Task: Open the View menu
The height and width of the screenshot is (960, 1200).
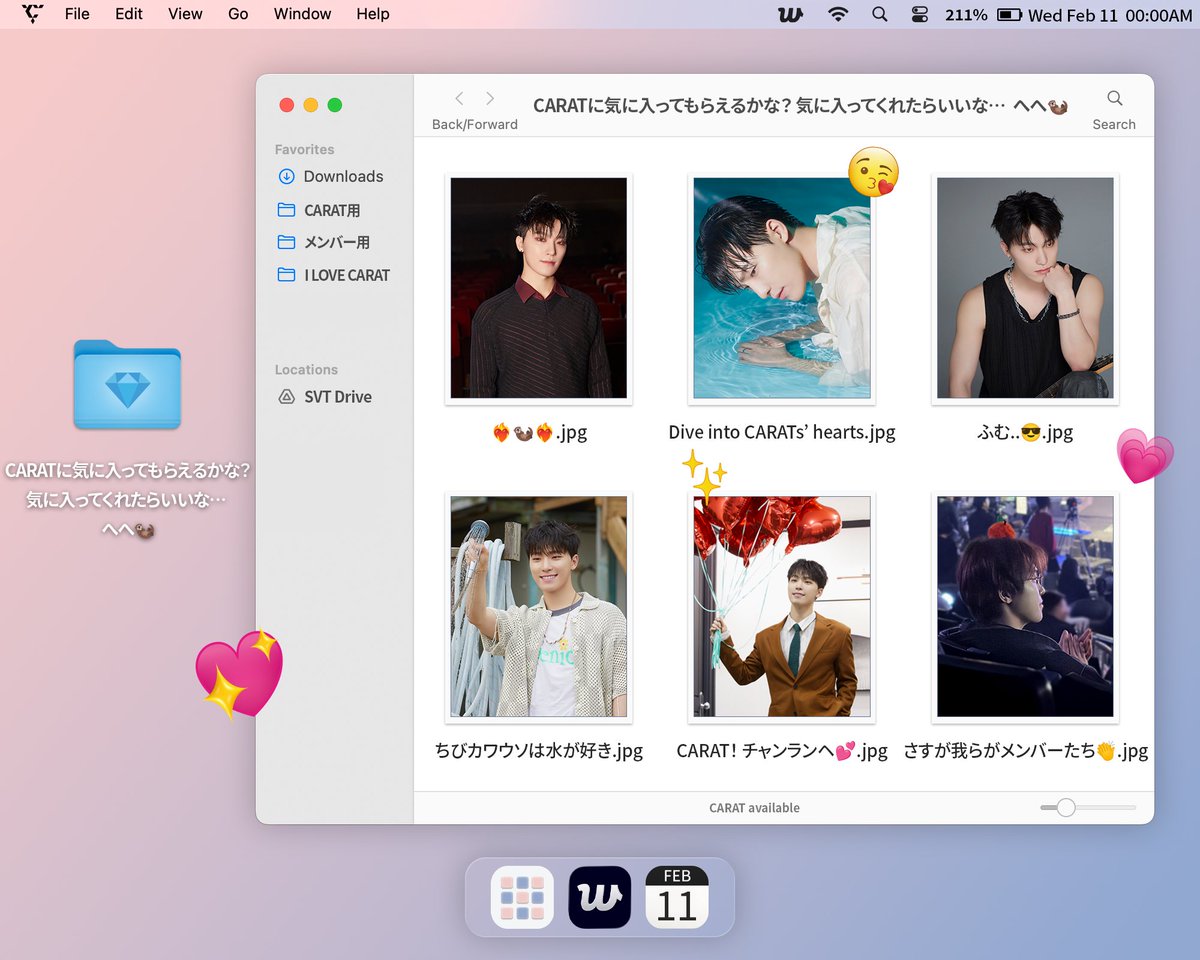Action: point(184,14)
